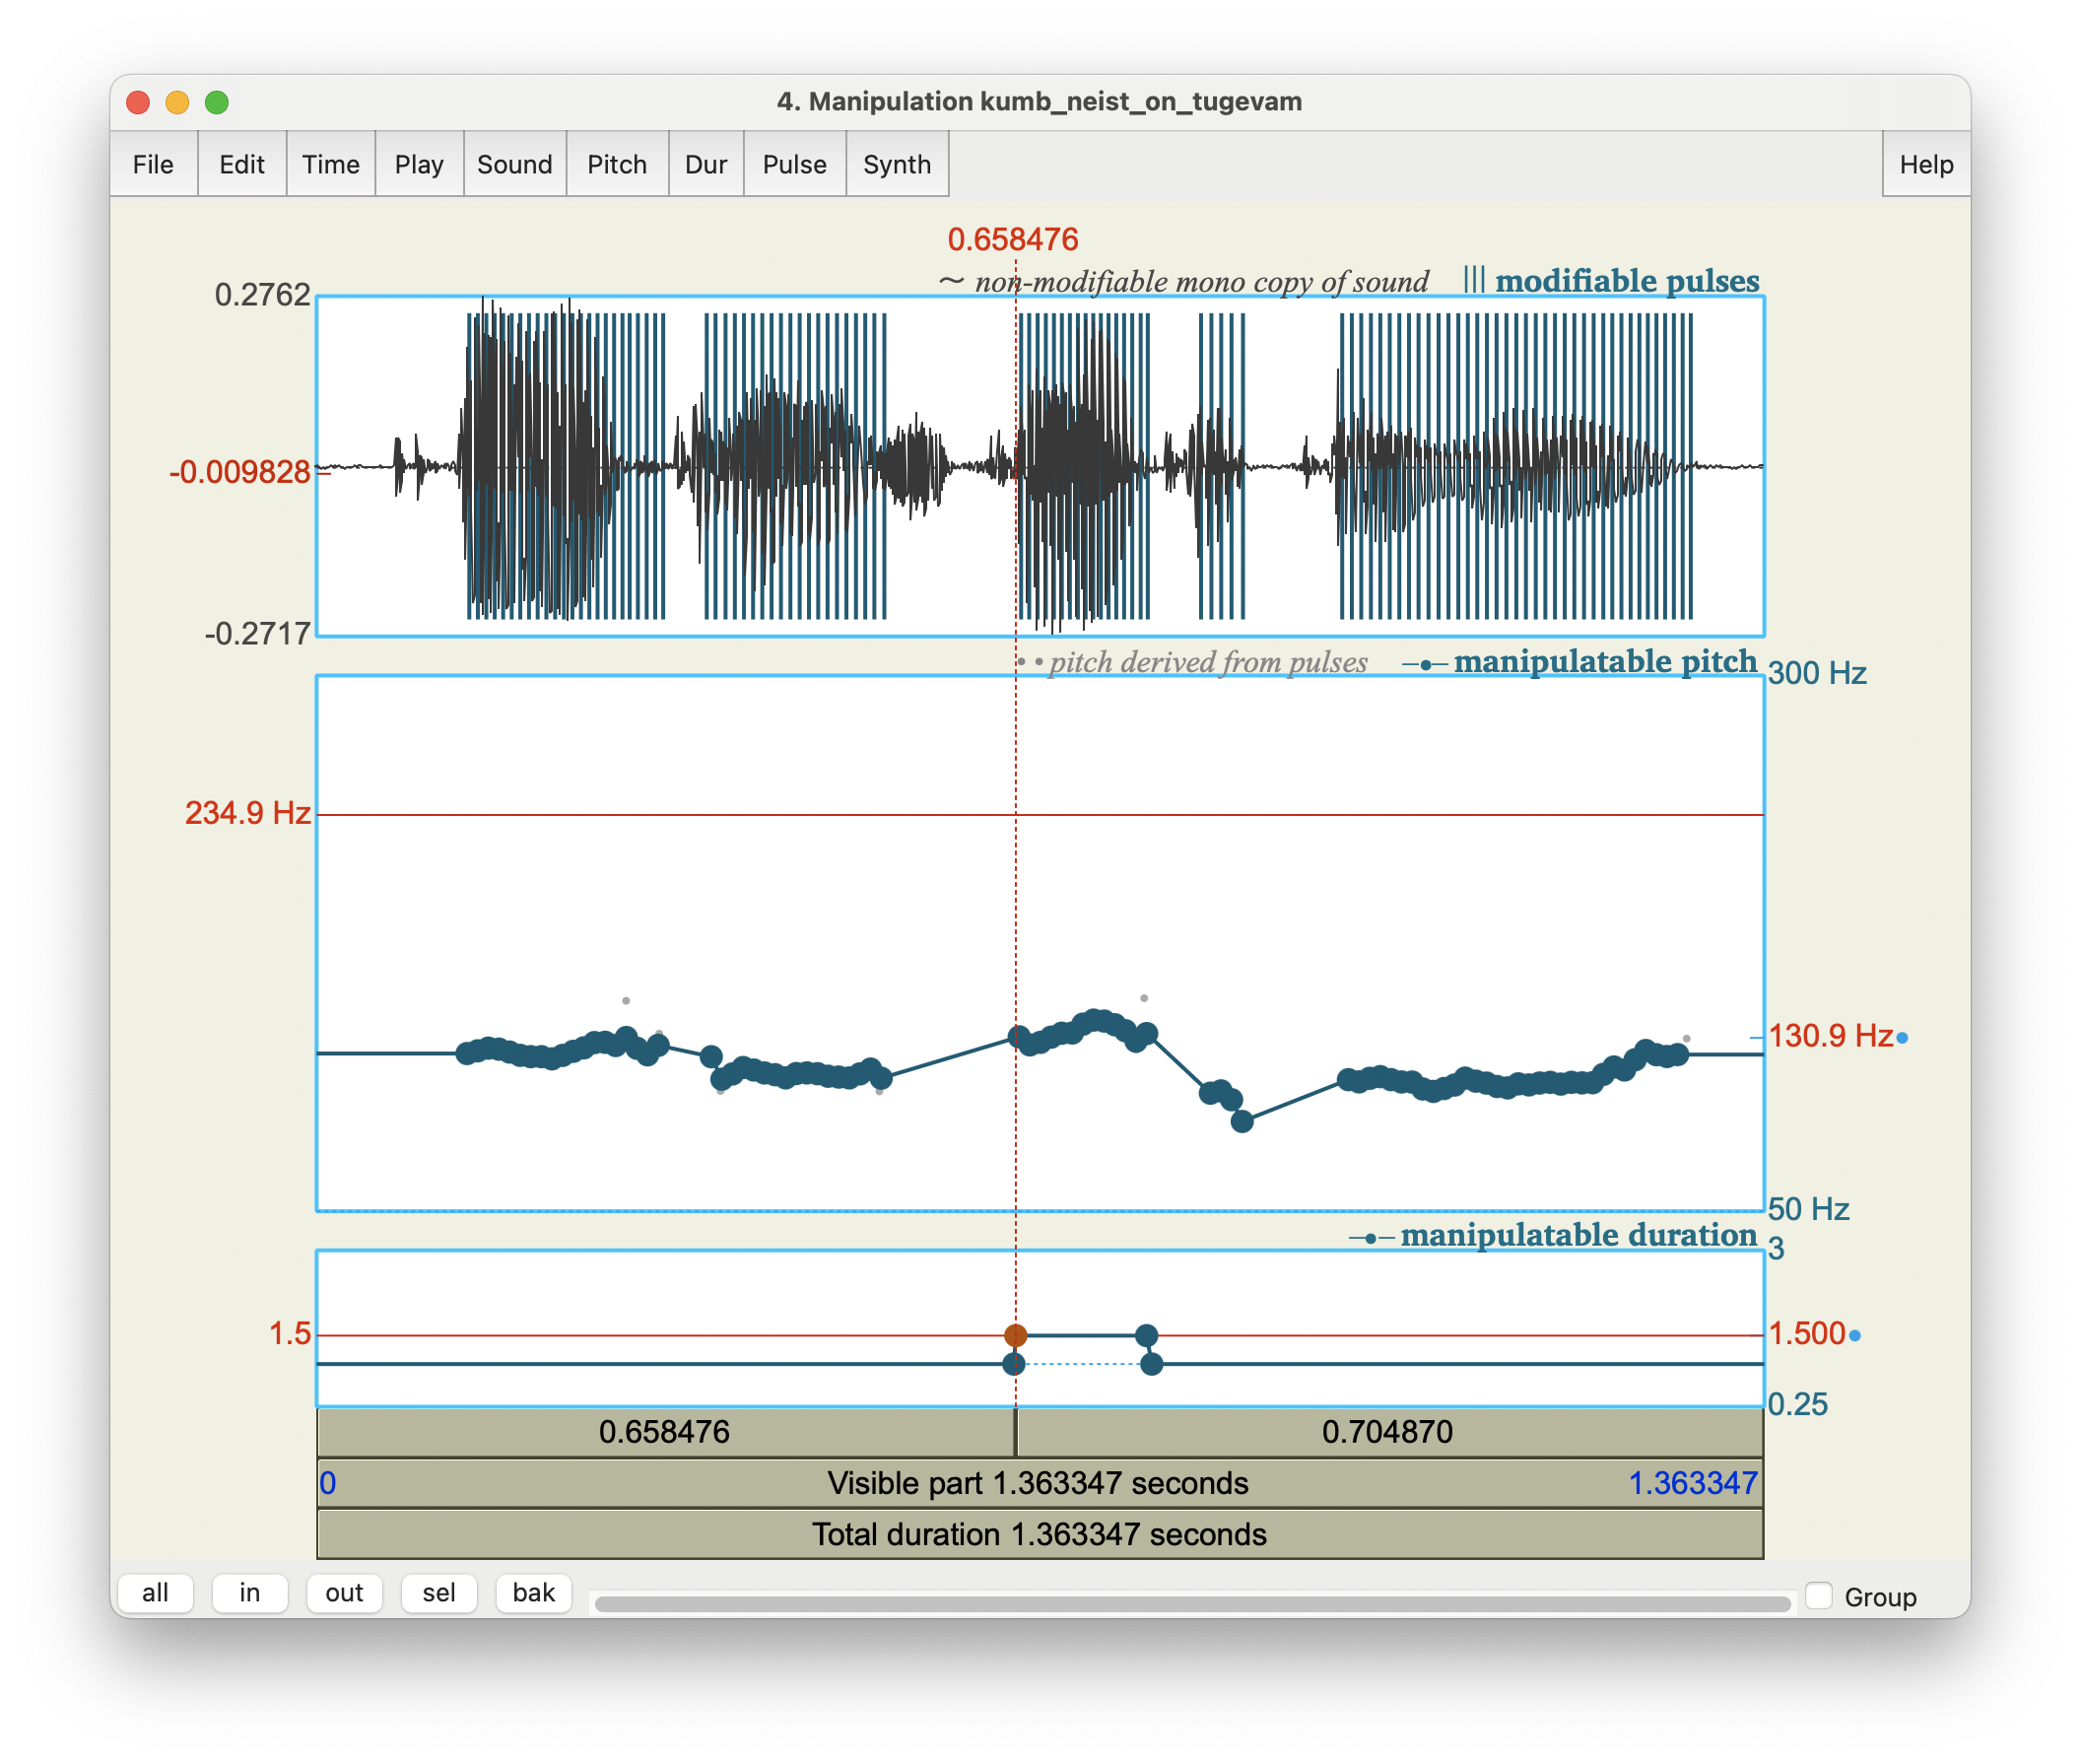Expand the Synth menu
The height and width of the screenshot is (1764, 2081).
[897, 164]
